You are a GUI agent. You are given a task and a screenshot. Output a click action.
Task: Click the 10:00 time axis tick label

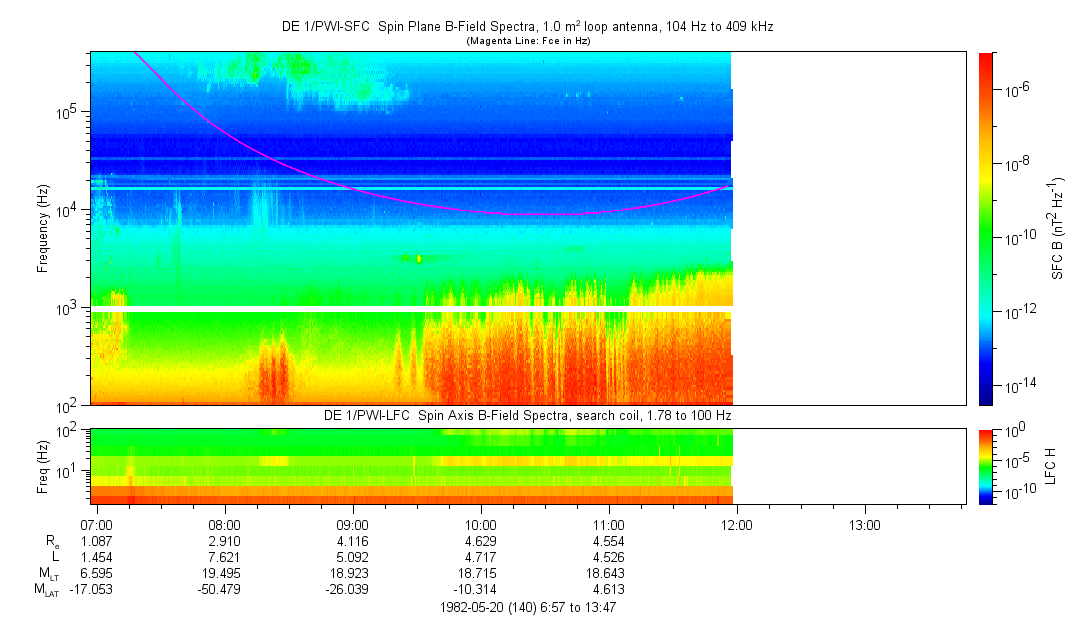point(481,524)
